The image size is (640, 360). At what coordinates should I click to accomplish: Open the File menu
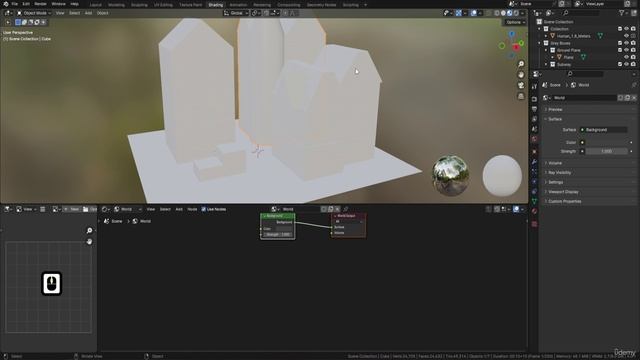(14, 4)
